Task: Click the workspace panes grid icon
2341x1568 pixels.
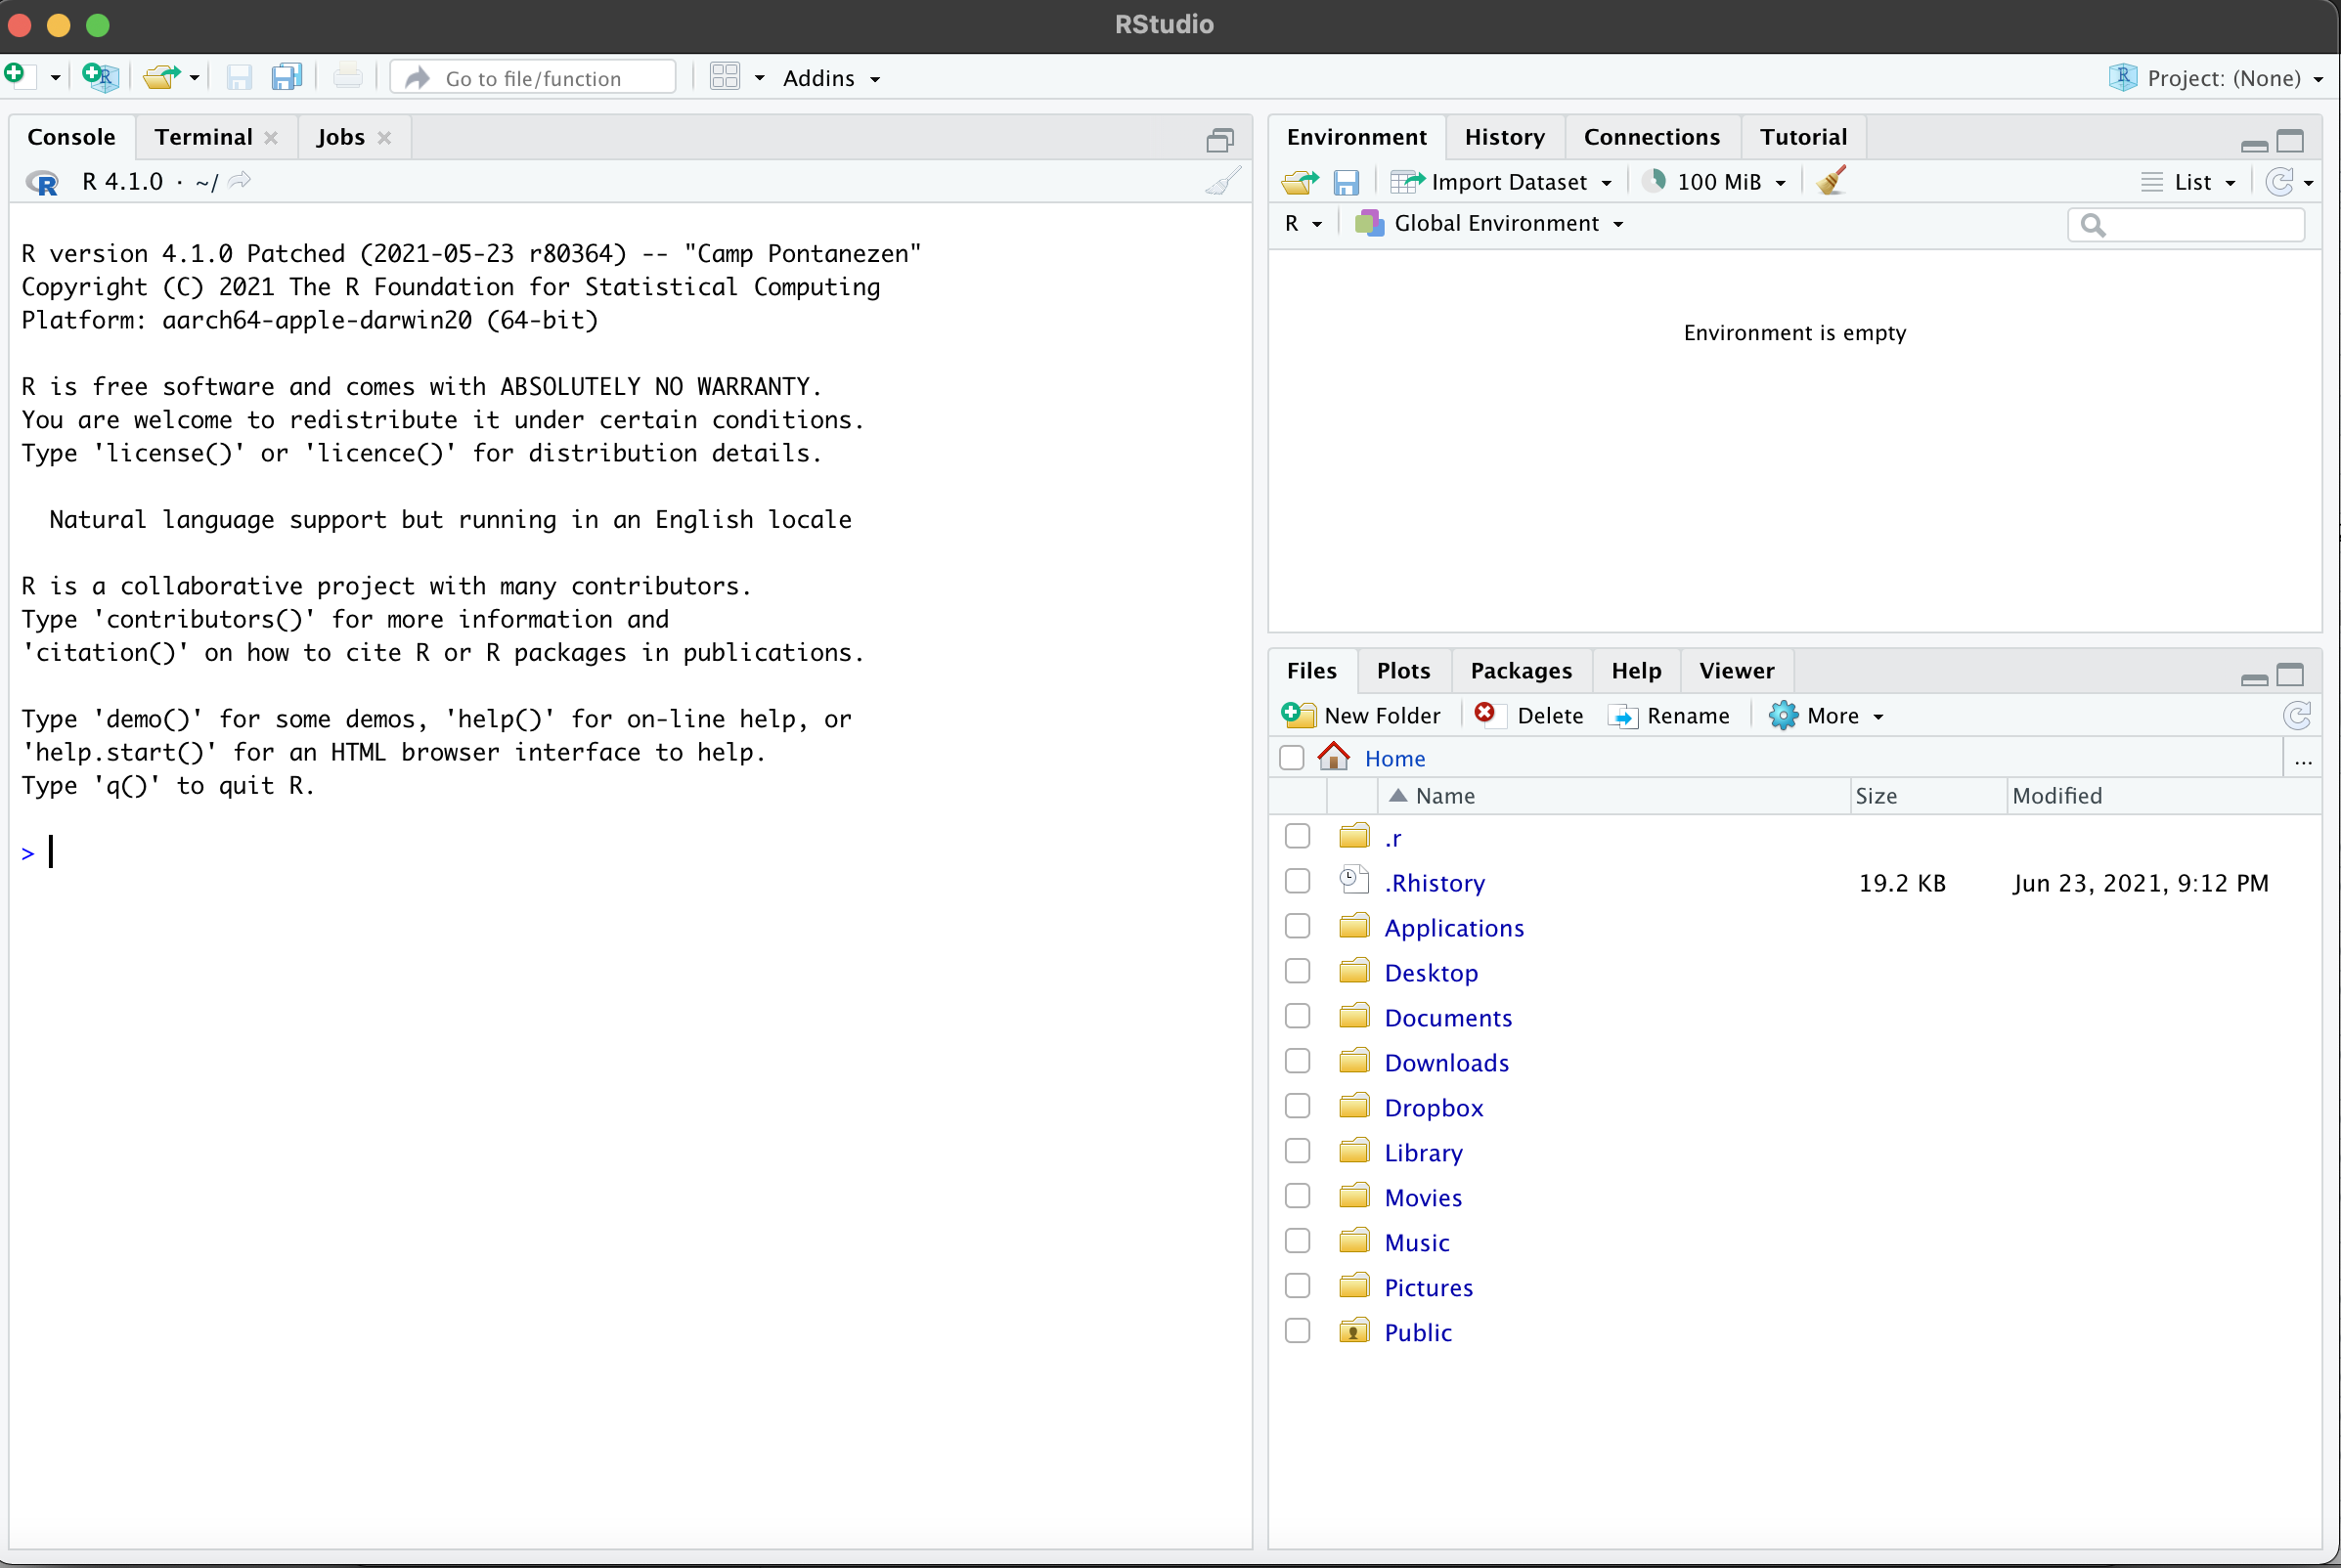Action: click(725, 77)
